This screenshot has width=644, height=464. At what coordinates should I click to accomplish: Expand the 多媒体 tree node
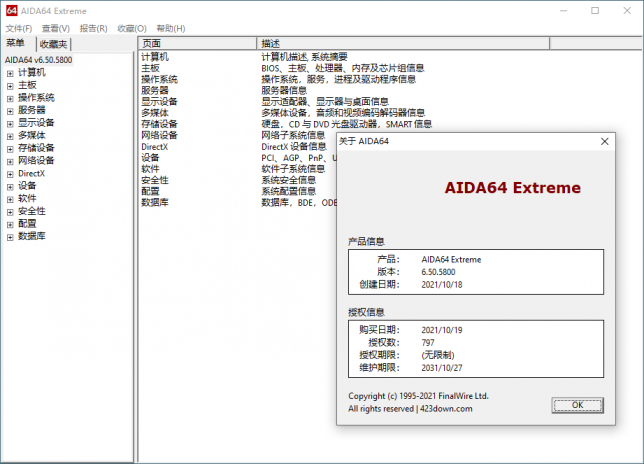tap(10, 136)
